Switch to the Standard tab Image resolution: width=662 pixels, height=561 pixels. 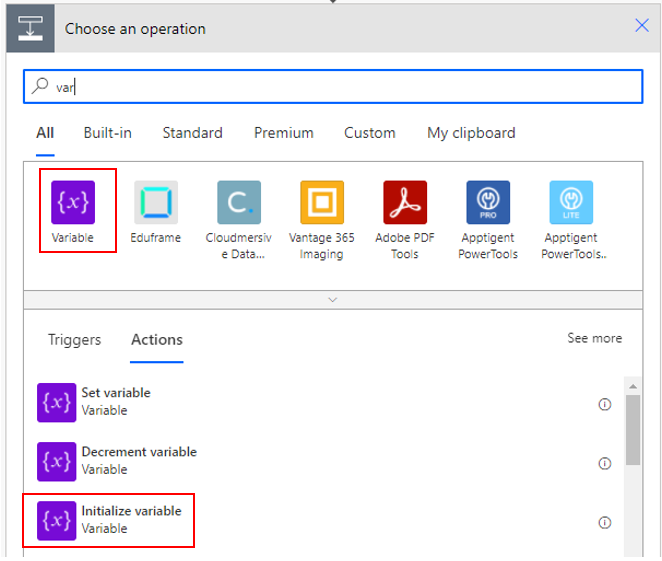[x=193, y=133]
